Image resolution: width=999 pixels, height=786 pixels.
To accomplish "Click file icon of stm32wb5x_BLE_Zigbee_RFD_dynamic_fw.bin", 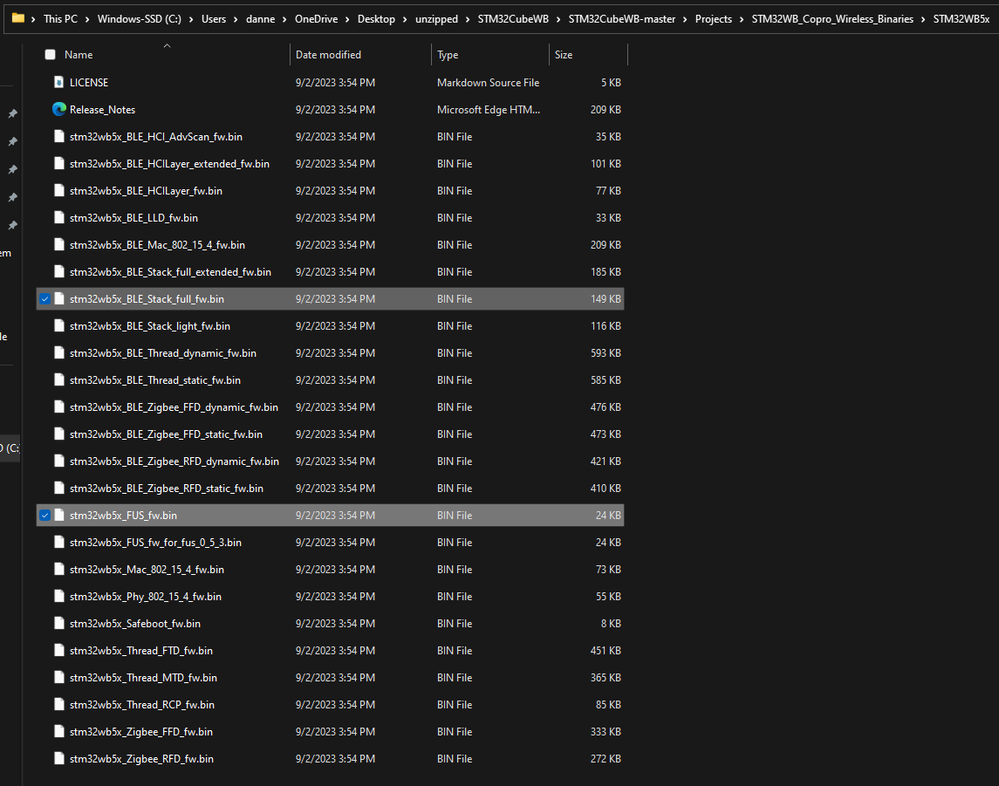I will pyautogui.click(x=59, y=461).
